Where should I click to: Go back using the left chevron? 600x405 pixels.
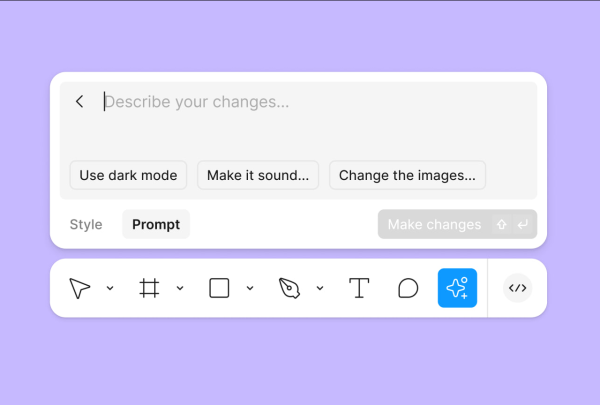coord(80,102)
